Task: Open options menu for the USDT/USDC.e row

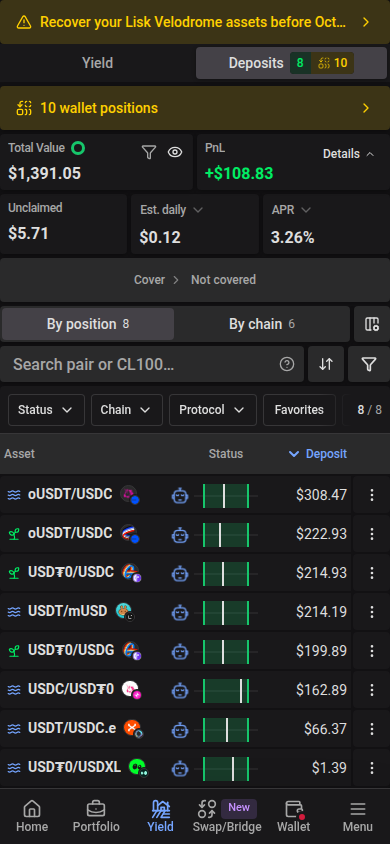Action: pos(371,729)
